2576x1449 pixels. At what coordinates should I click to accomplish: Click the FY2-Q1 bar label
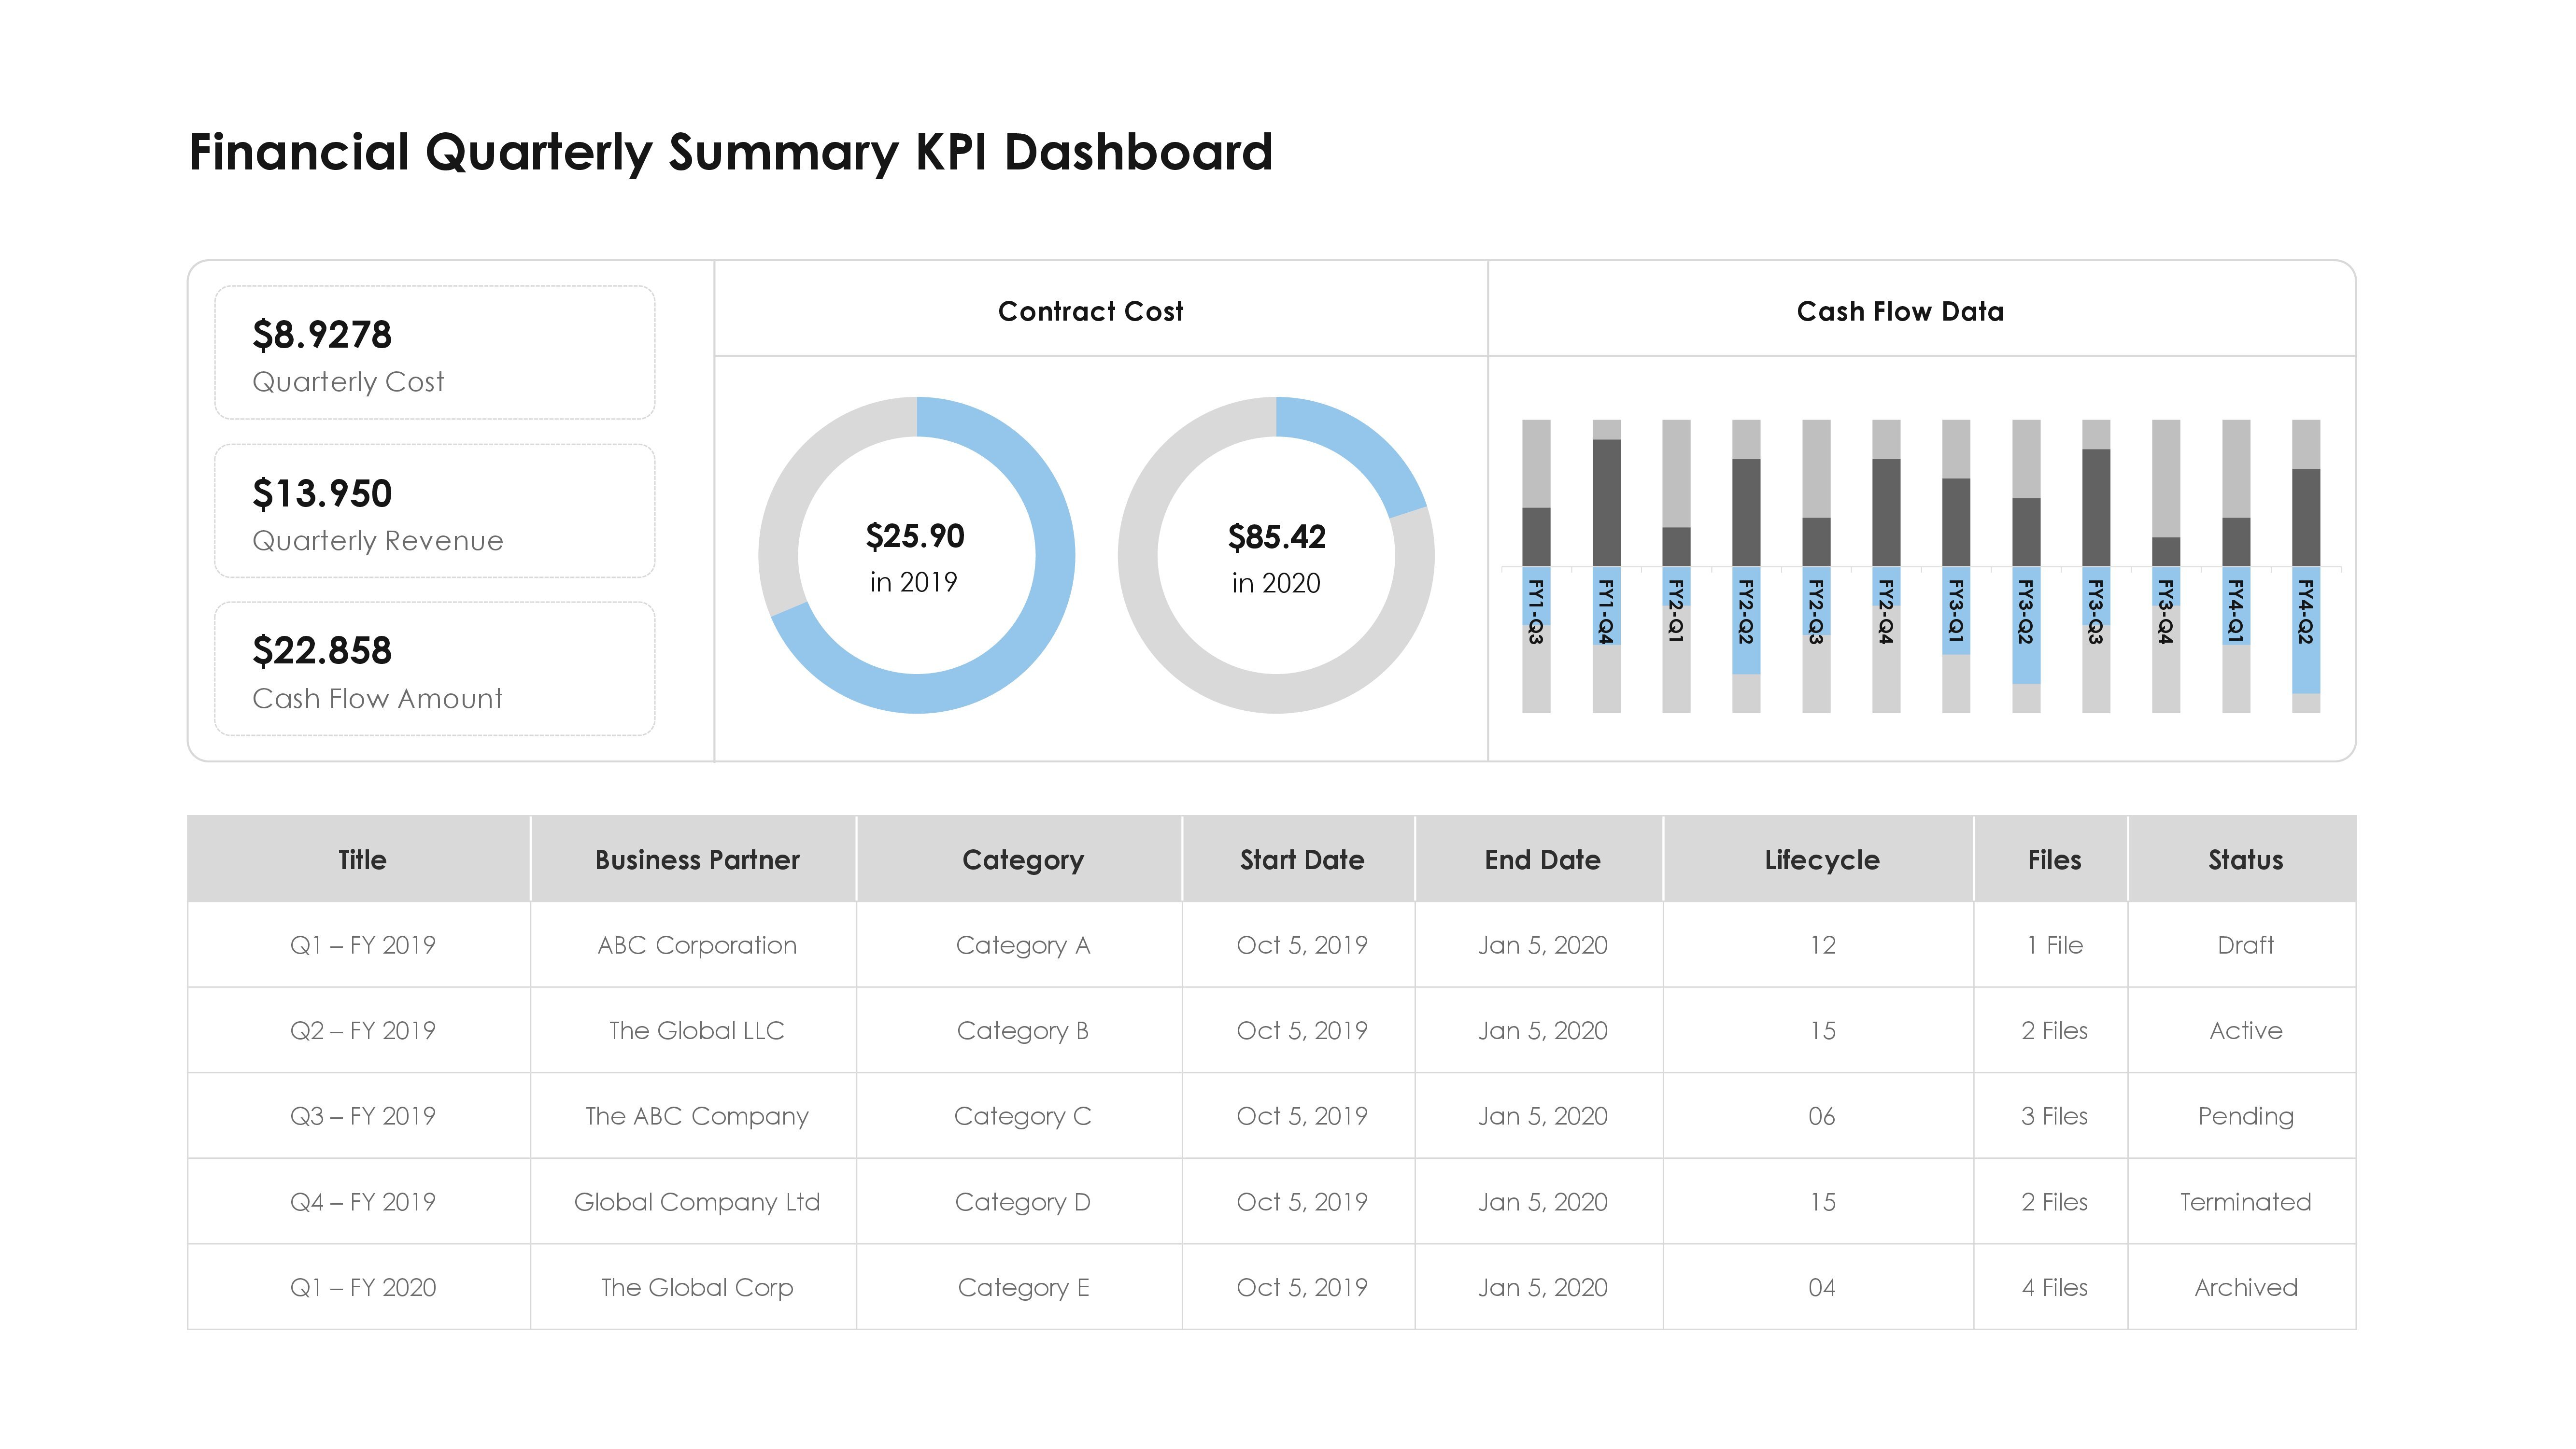point(1676,611)
